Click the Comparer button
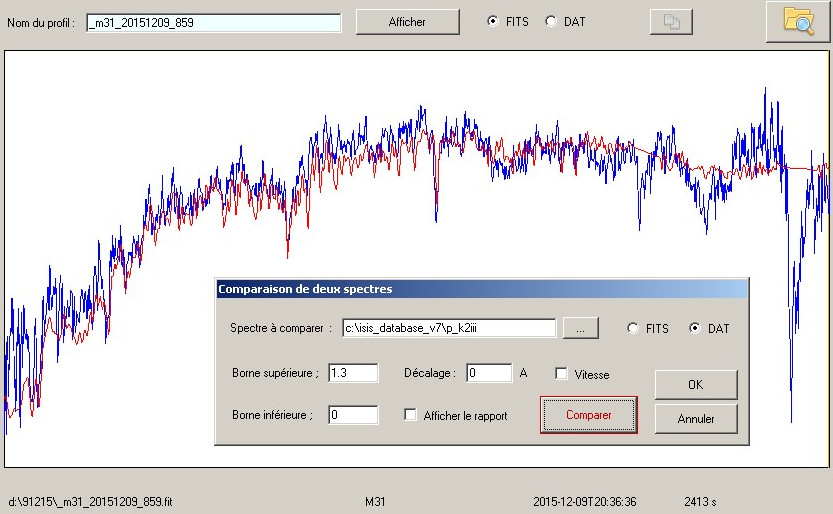This screenshot has height=514, width=833. click(589, 415)
